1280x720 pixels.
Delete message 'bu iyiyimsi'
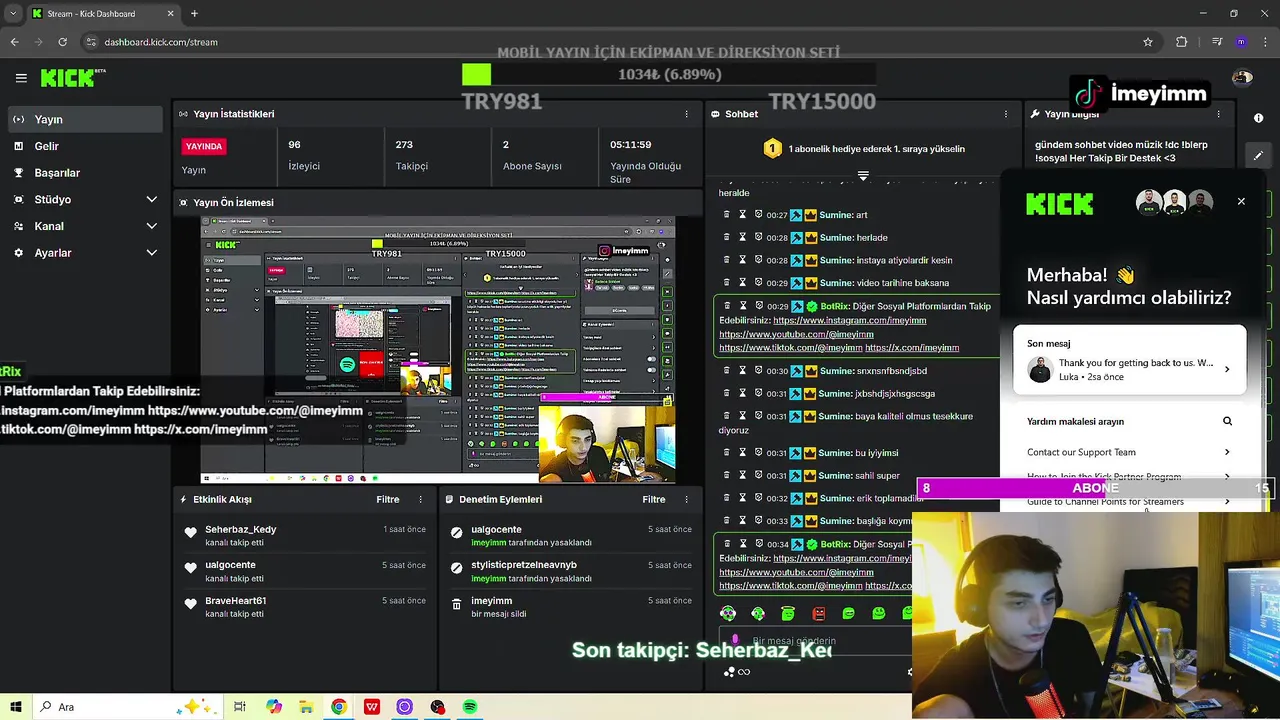727,453
